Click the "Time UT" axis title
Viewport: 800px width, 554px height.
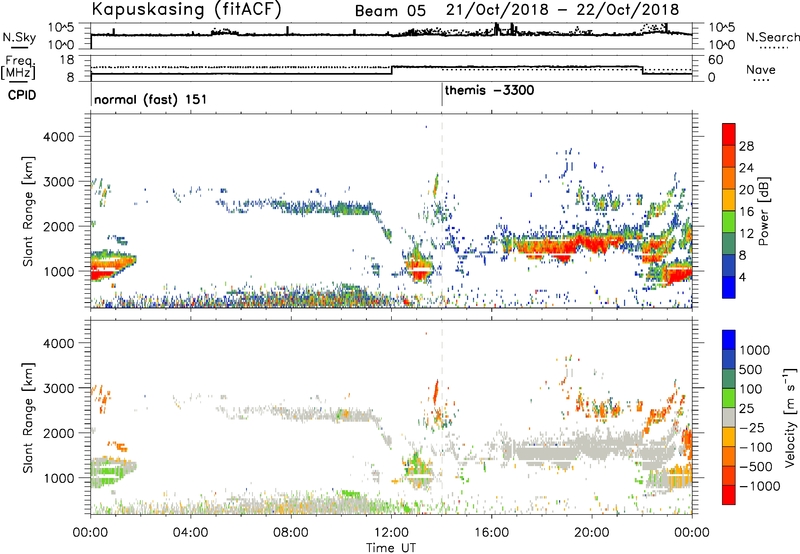391,548
